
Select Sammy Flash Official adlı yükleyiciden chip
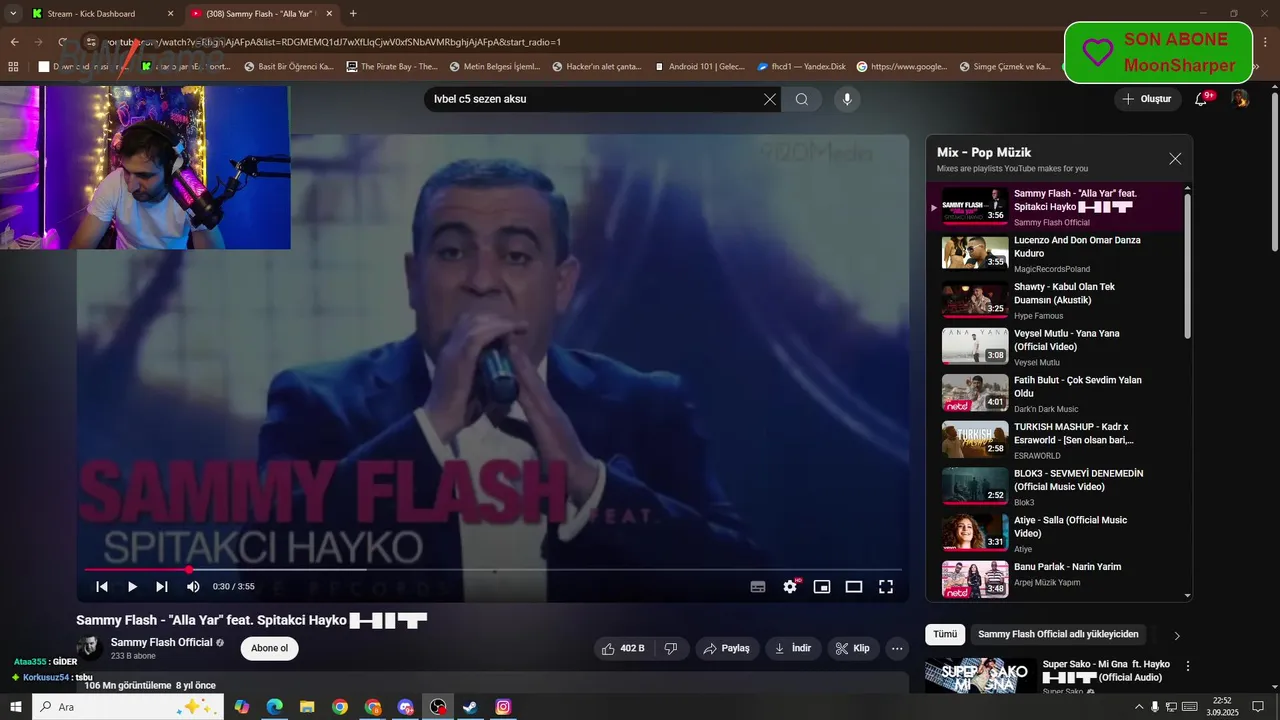[x=1058, y=634]
